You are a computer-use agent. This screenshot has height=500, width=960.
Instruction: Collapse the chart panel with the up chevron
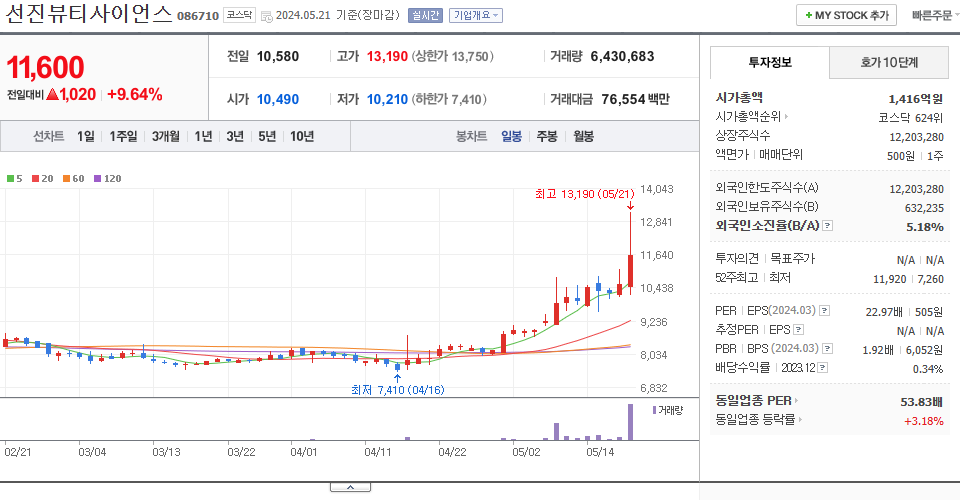(x=350, y=487)
